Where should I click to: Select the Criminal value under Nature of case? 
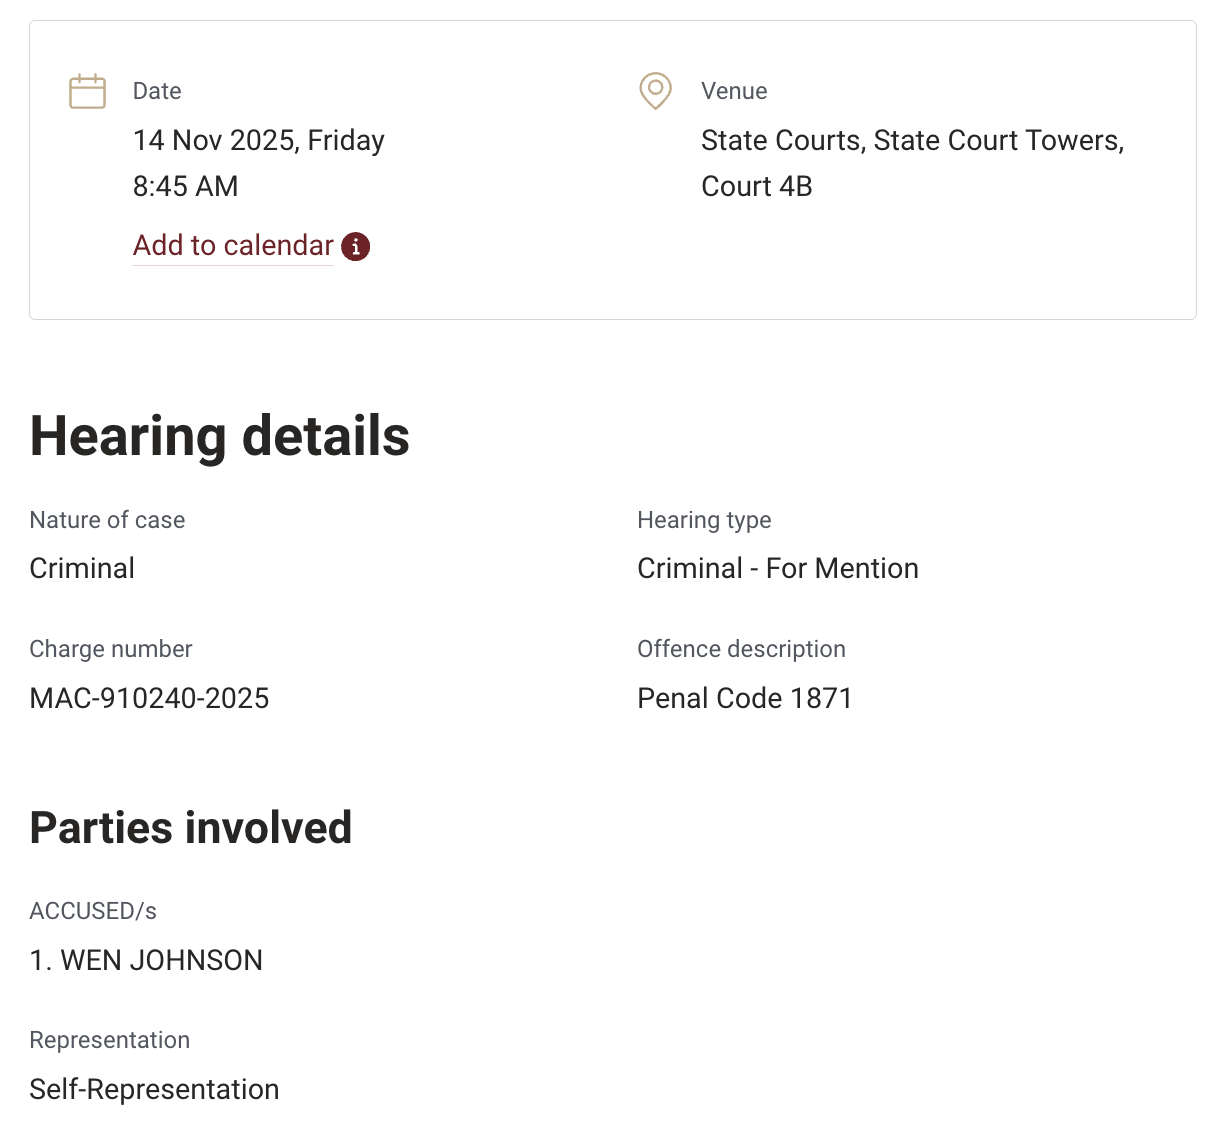(x=82, y=568)
